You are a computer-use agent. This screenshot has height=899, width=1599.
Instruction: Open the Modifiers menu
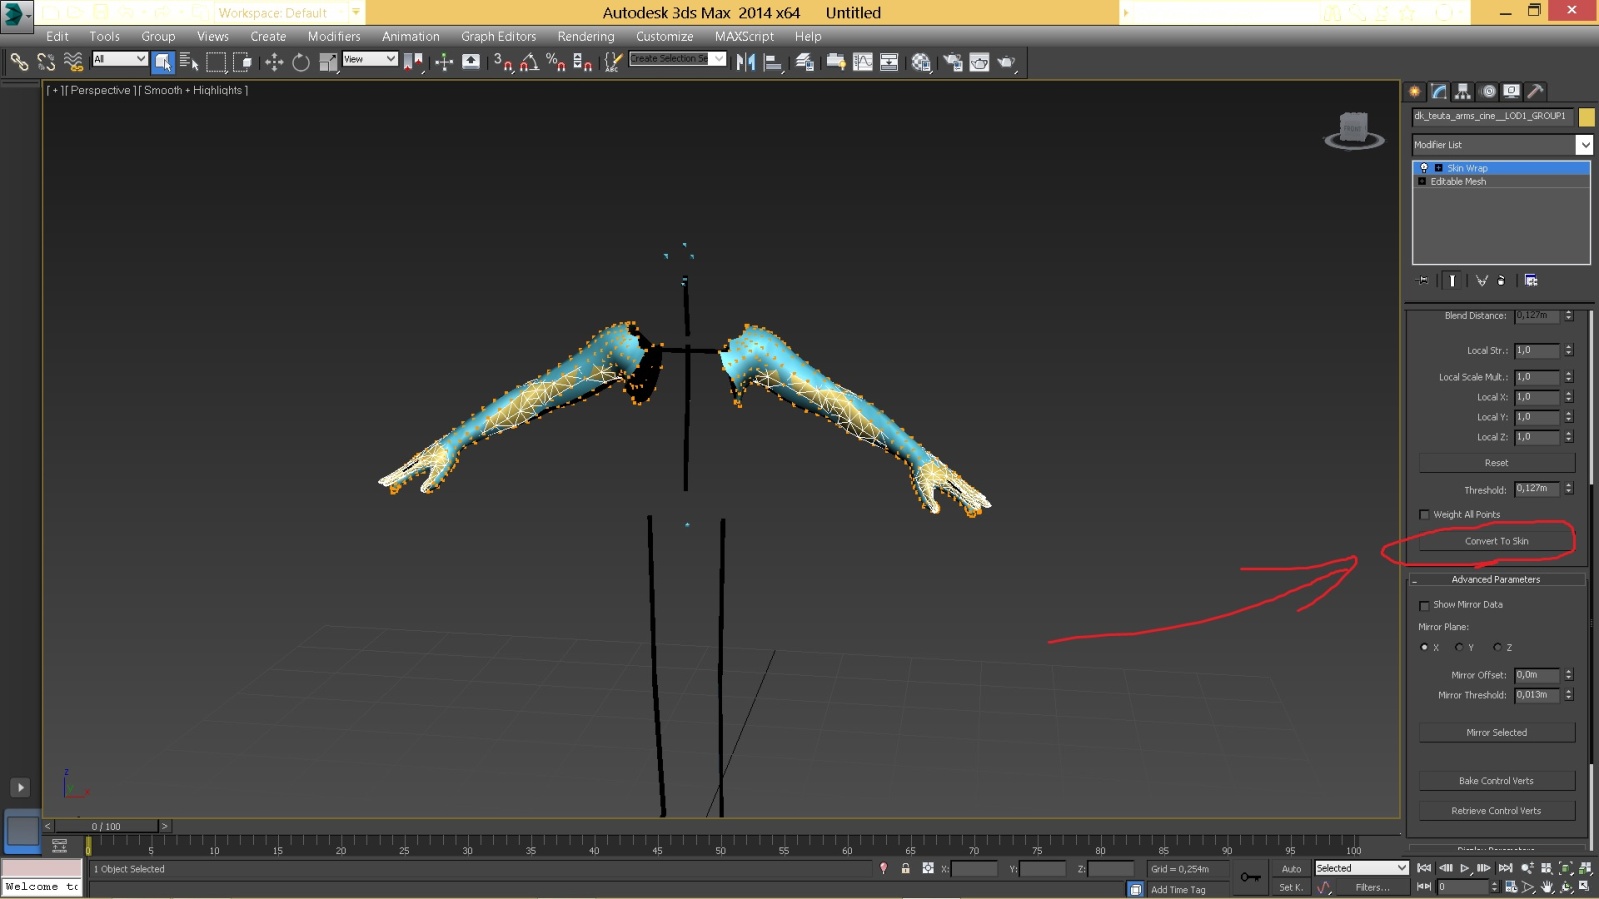coord(334,36)
